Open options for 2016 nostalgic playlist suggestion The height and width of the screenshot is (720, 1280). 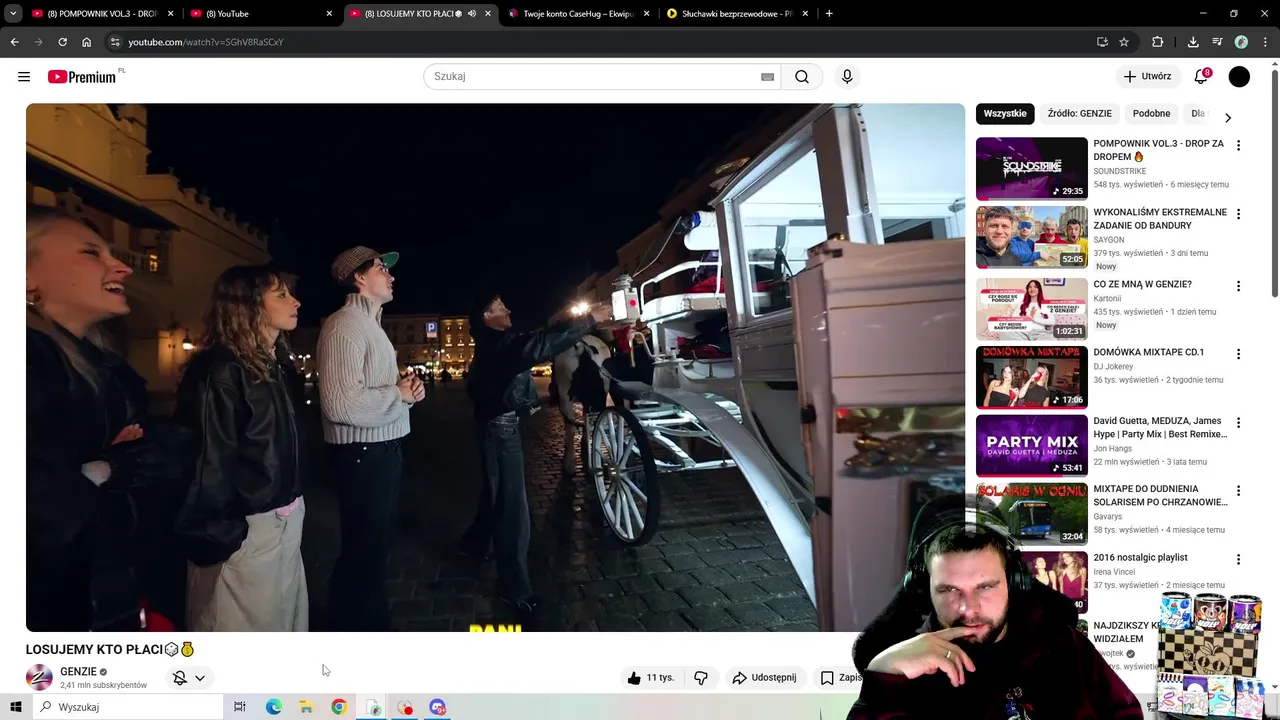point(1238,559)
